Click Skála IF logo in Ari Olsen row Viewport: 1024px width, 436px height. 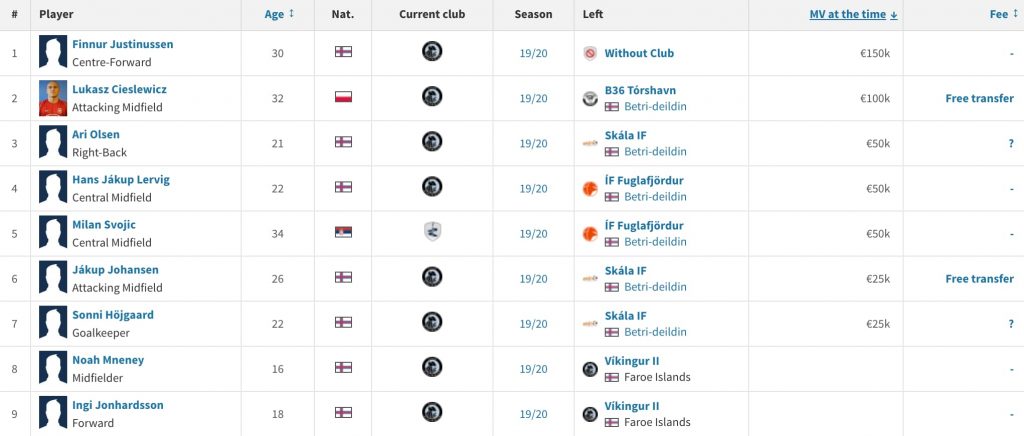tap(590, 144)
